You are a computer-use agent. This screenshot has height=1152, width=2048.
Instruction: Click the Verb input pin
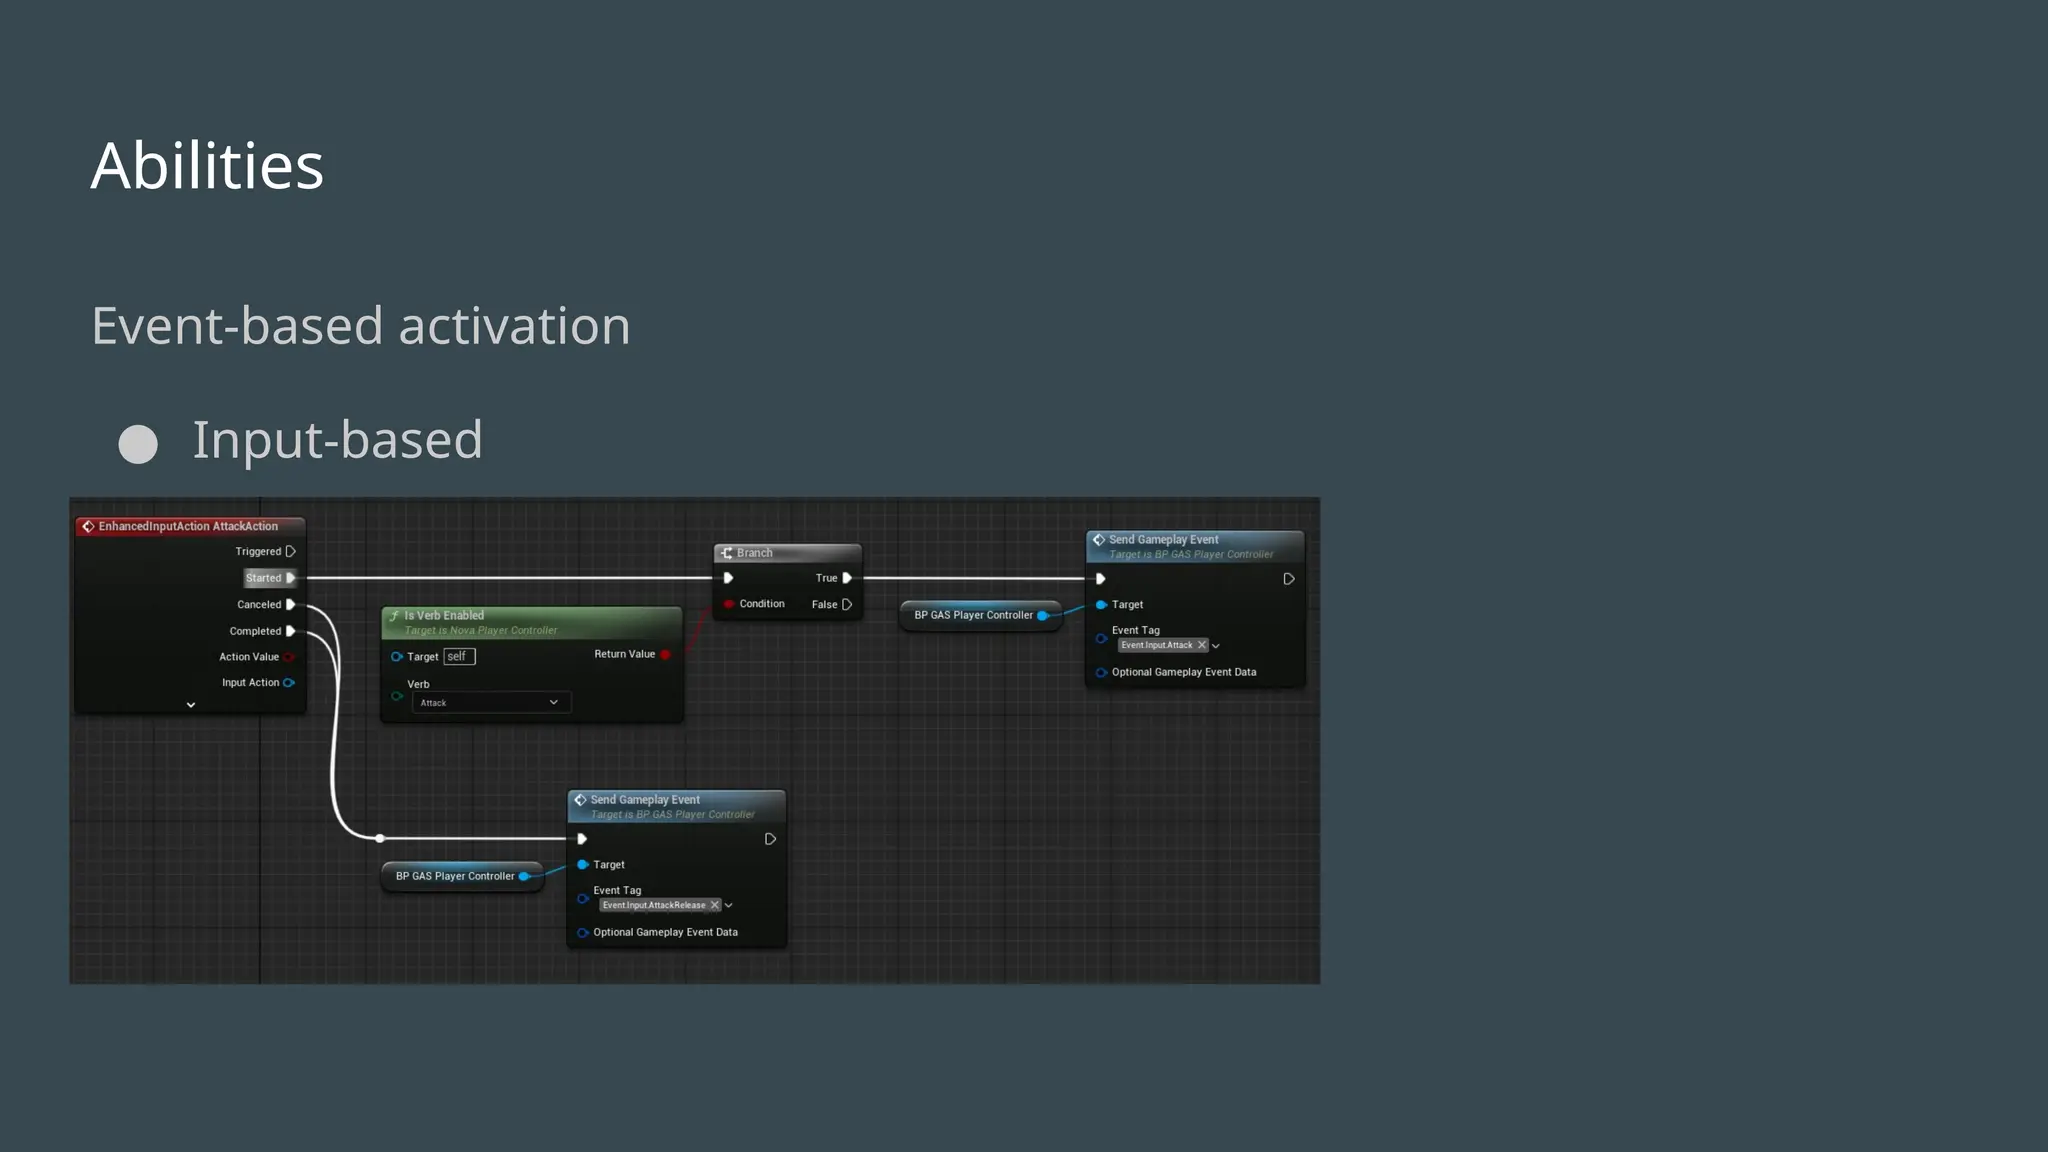[397, 696]
